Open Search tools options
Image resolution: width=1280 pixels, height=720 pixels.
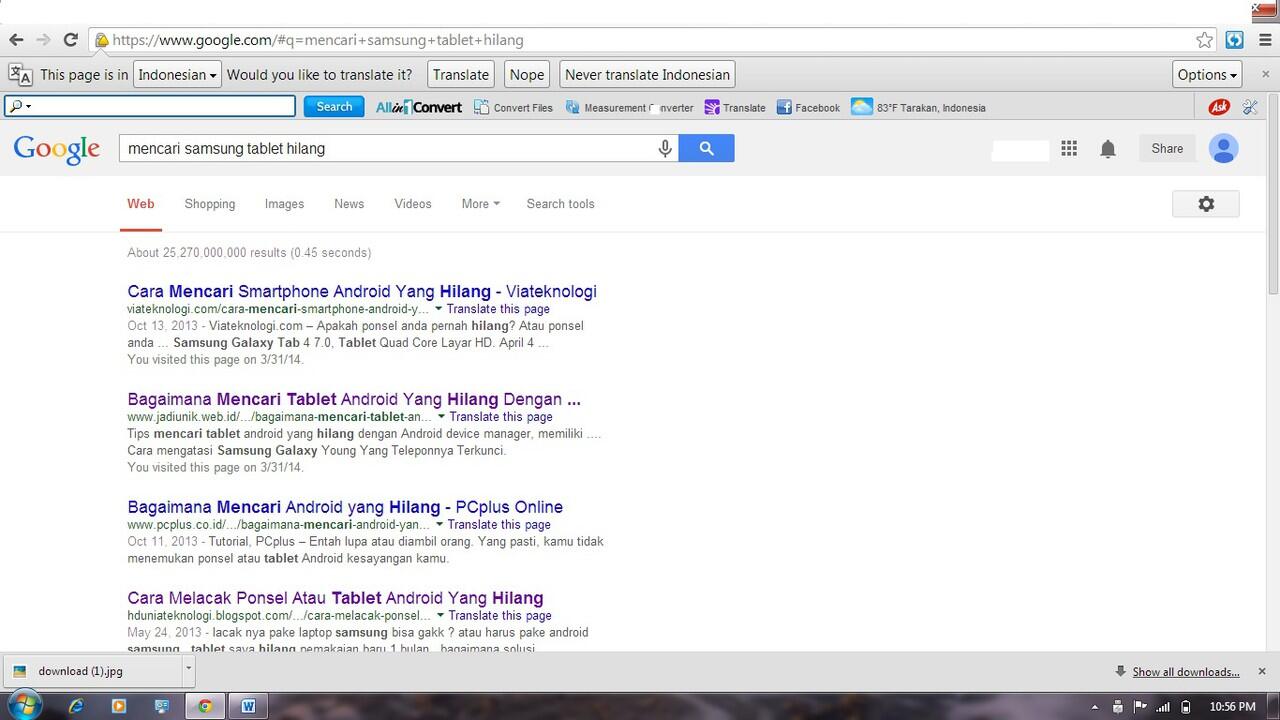click(x=560, y=203)
